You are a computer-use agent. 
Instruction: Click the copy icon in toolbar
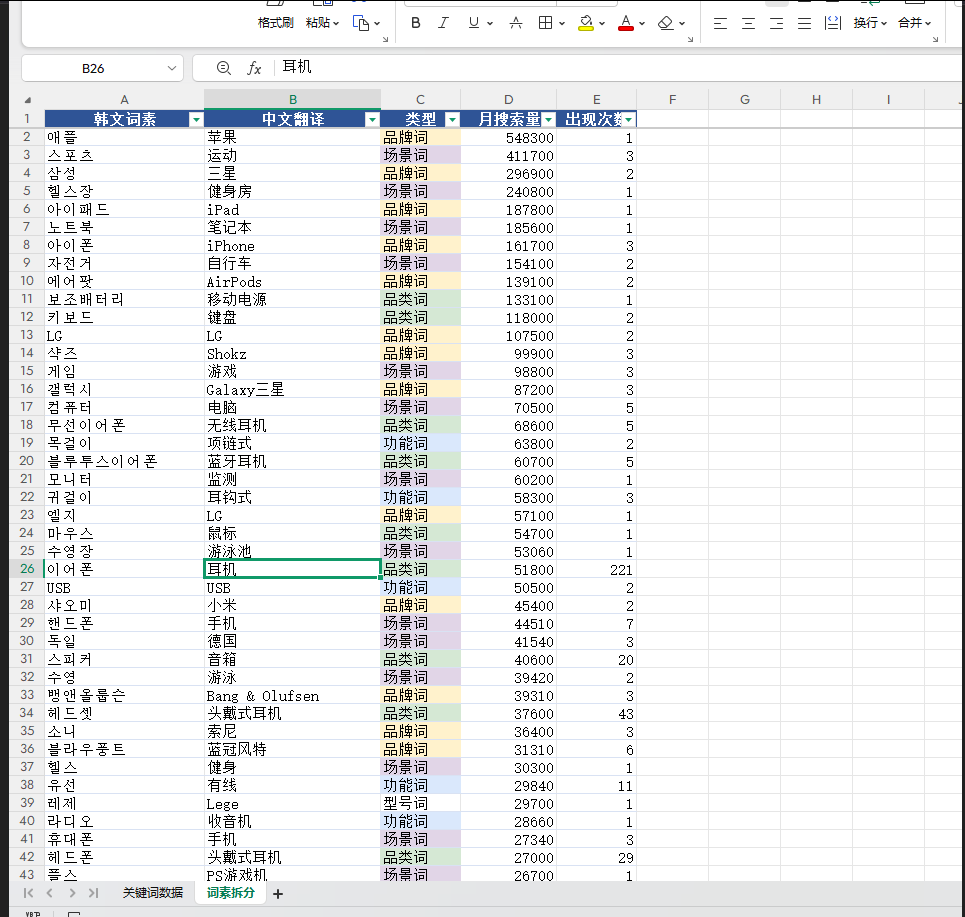[x=361, y=23]
